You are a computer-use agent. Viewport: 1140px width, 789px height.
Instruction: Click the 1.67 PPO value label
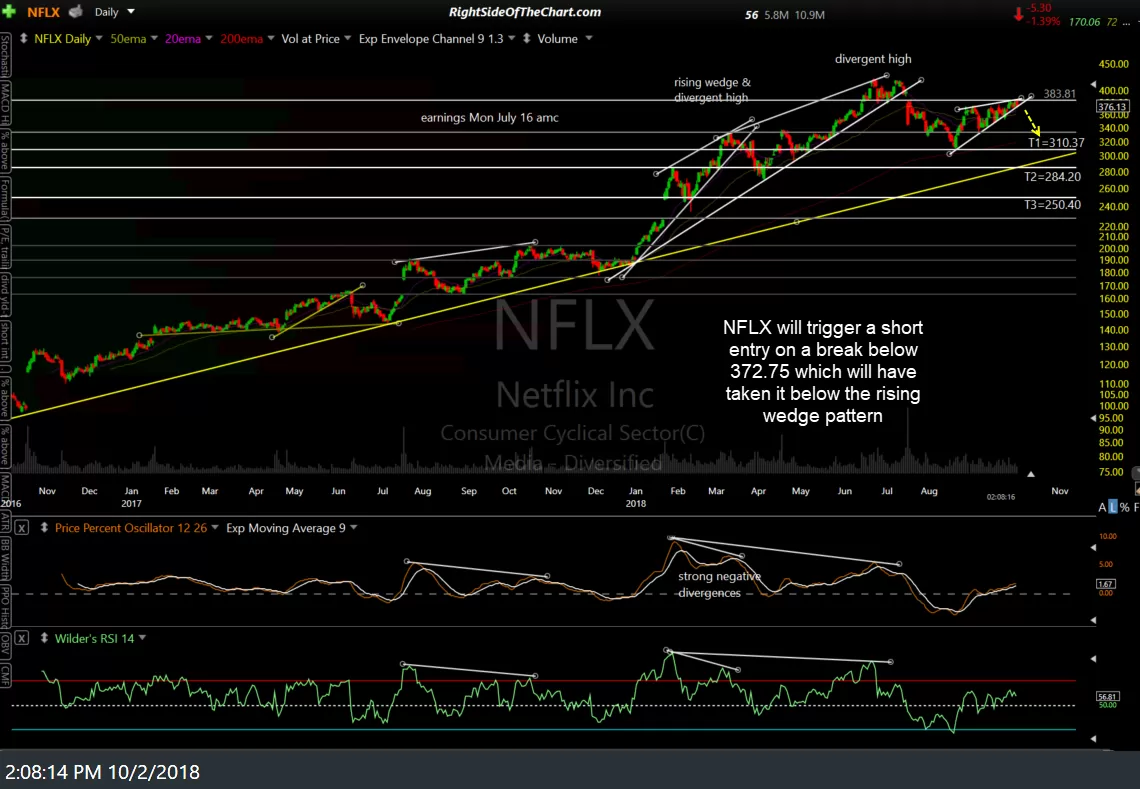click(1106, 584)
